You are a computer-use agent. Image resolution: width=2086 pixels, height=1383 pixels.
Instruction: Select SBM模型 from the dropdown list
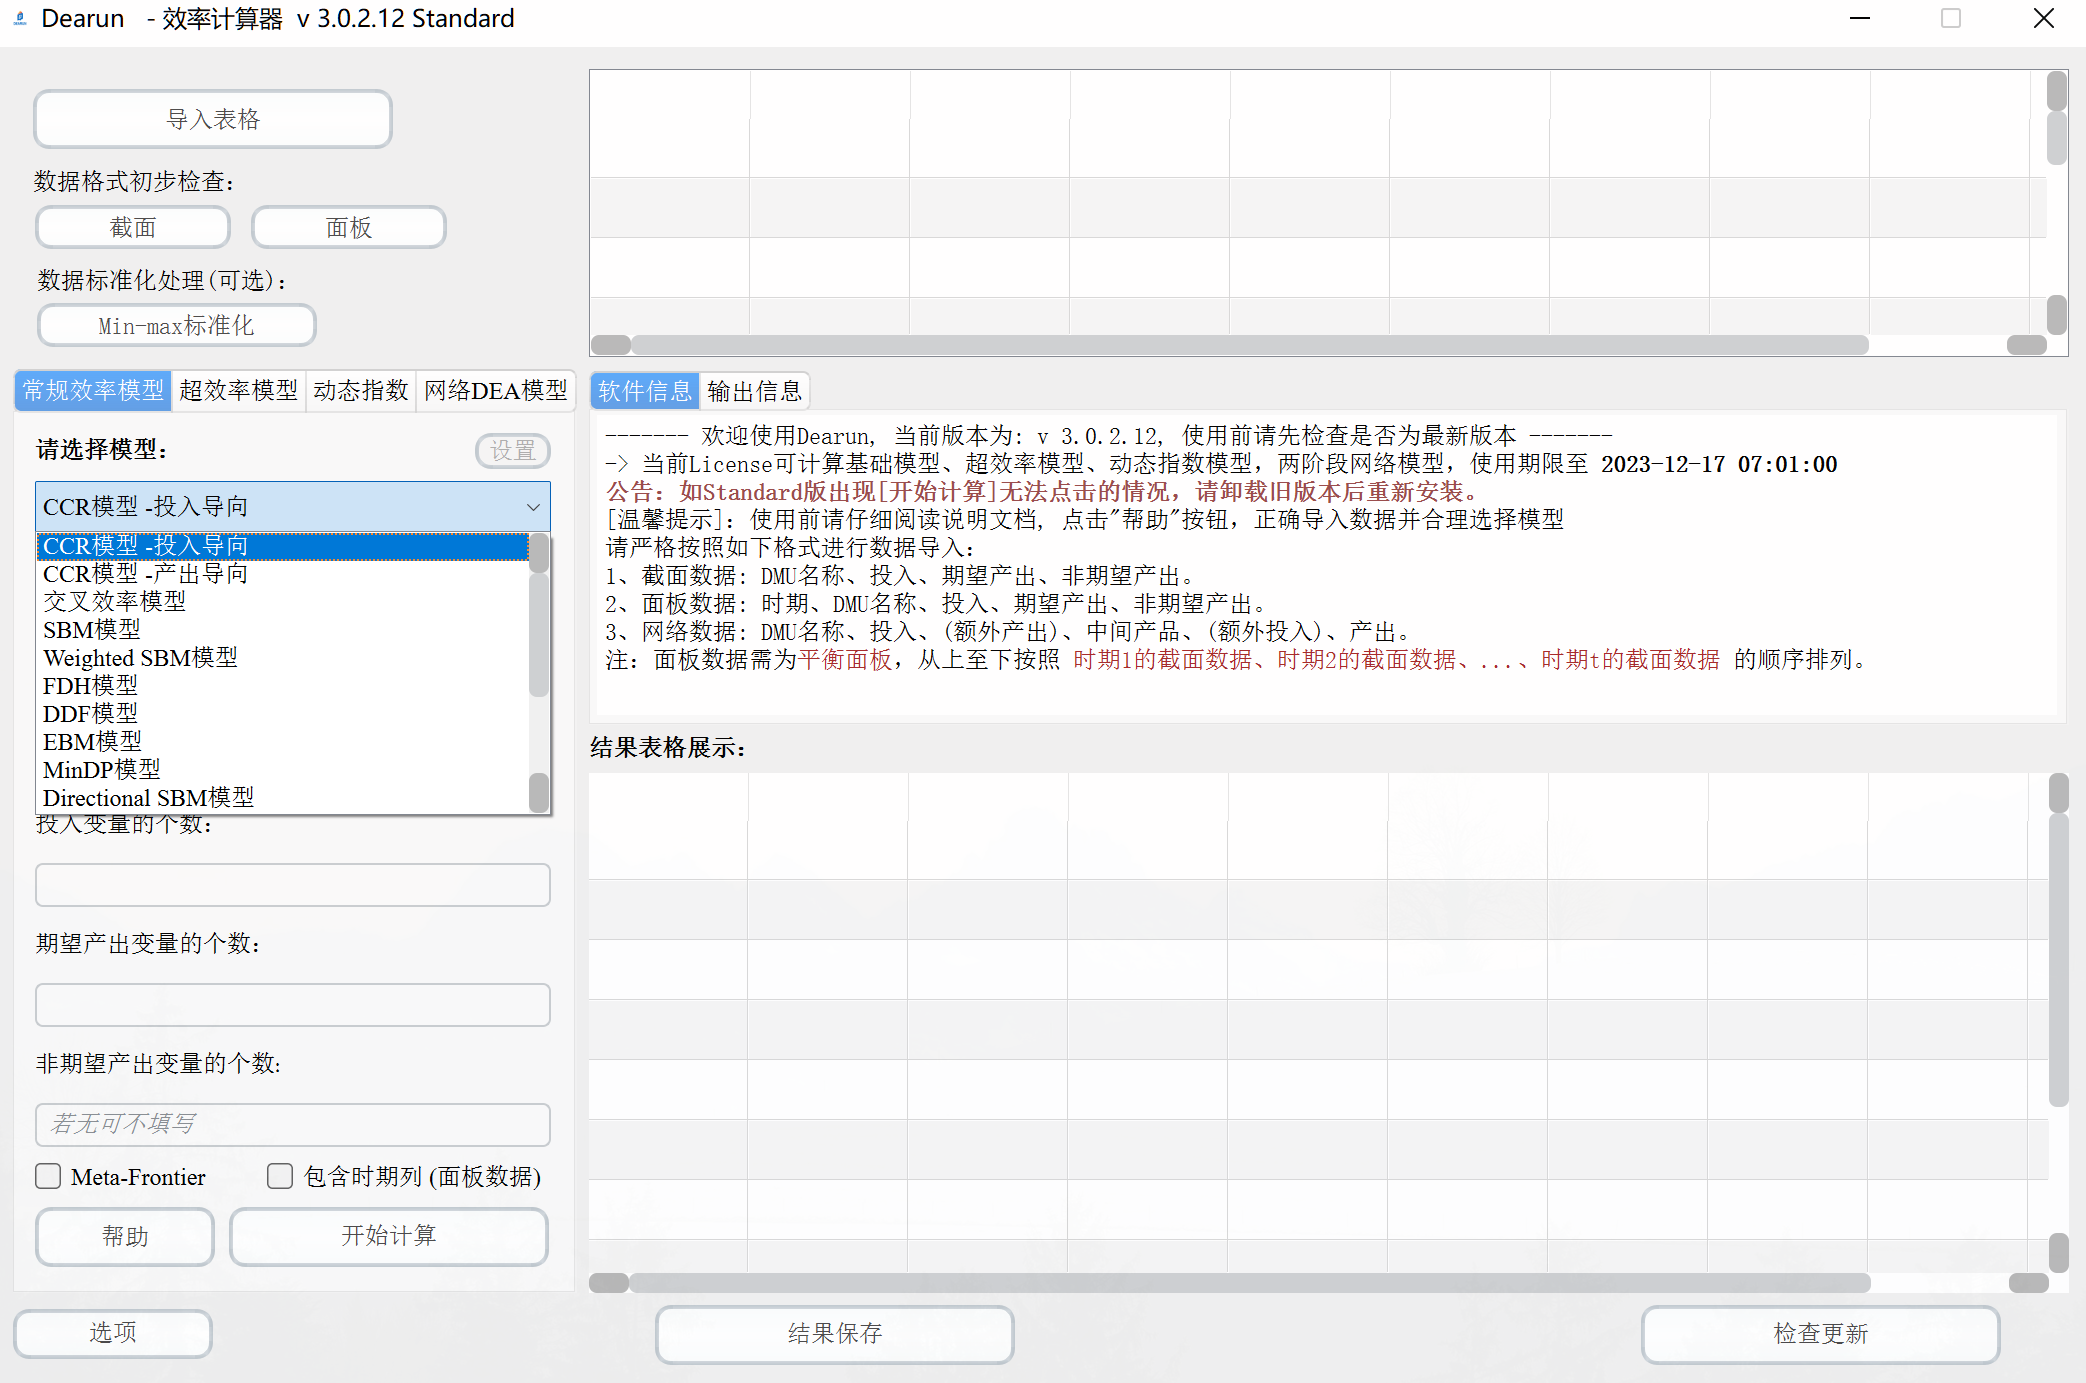coord(92,630)
